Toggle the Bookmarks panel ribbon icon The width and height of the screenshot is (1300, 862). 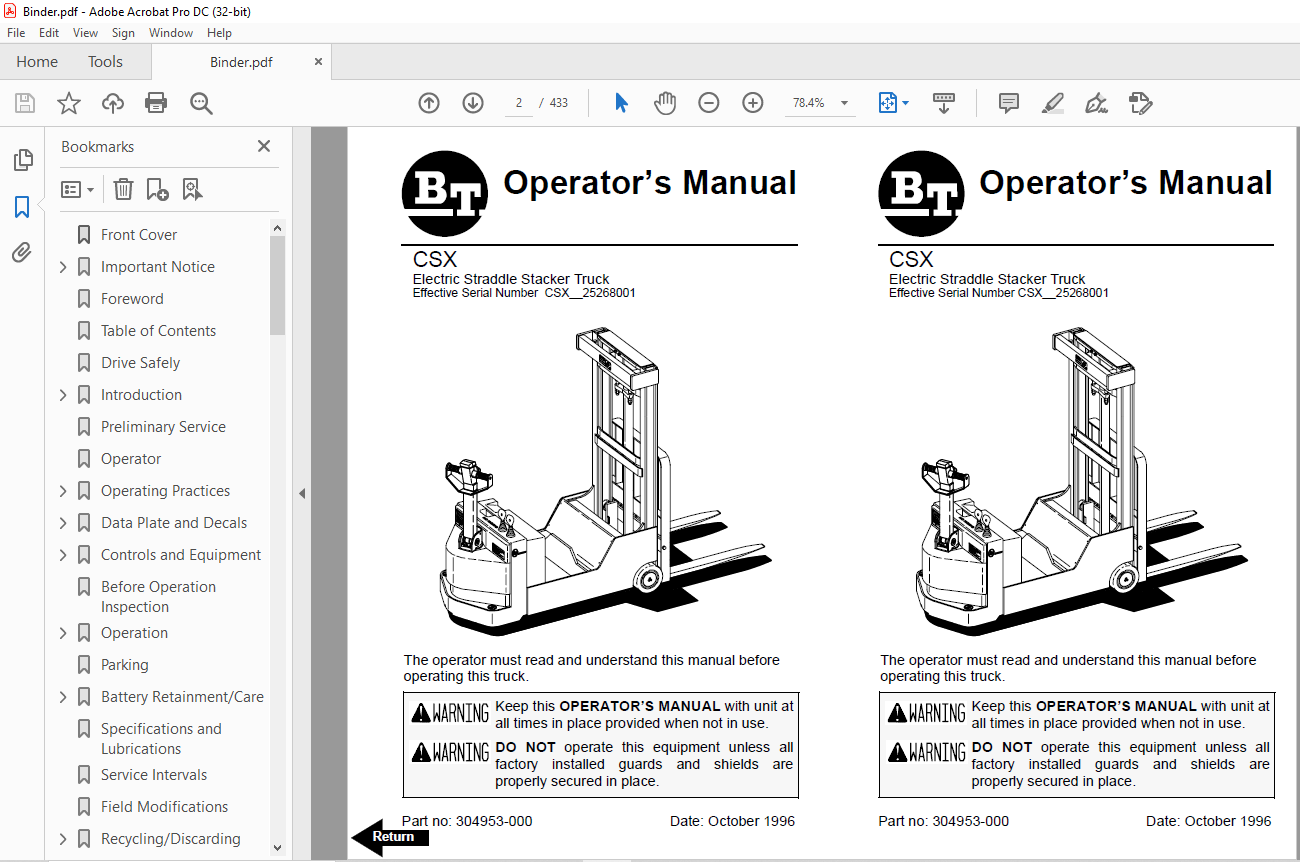pyautogui.click(x=22, y=207)
